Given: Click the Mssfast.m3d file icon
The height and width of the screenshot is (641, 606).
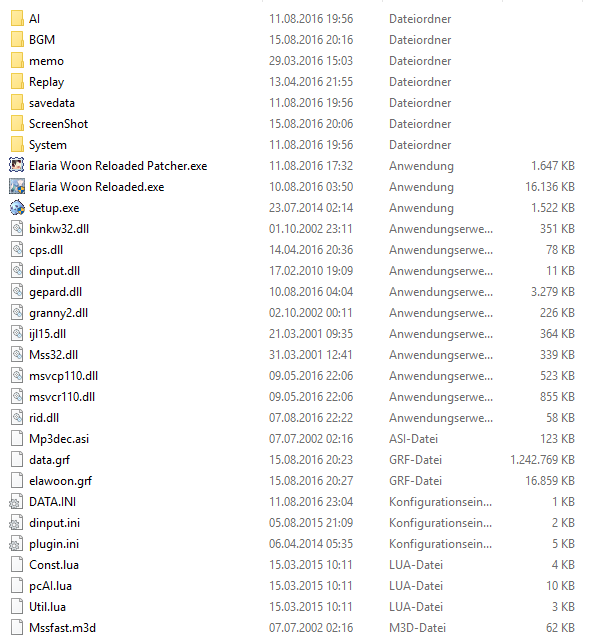Looking at the screenshot, I should [17, 628].
